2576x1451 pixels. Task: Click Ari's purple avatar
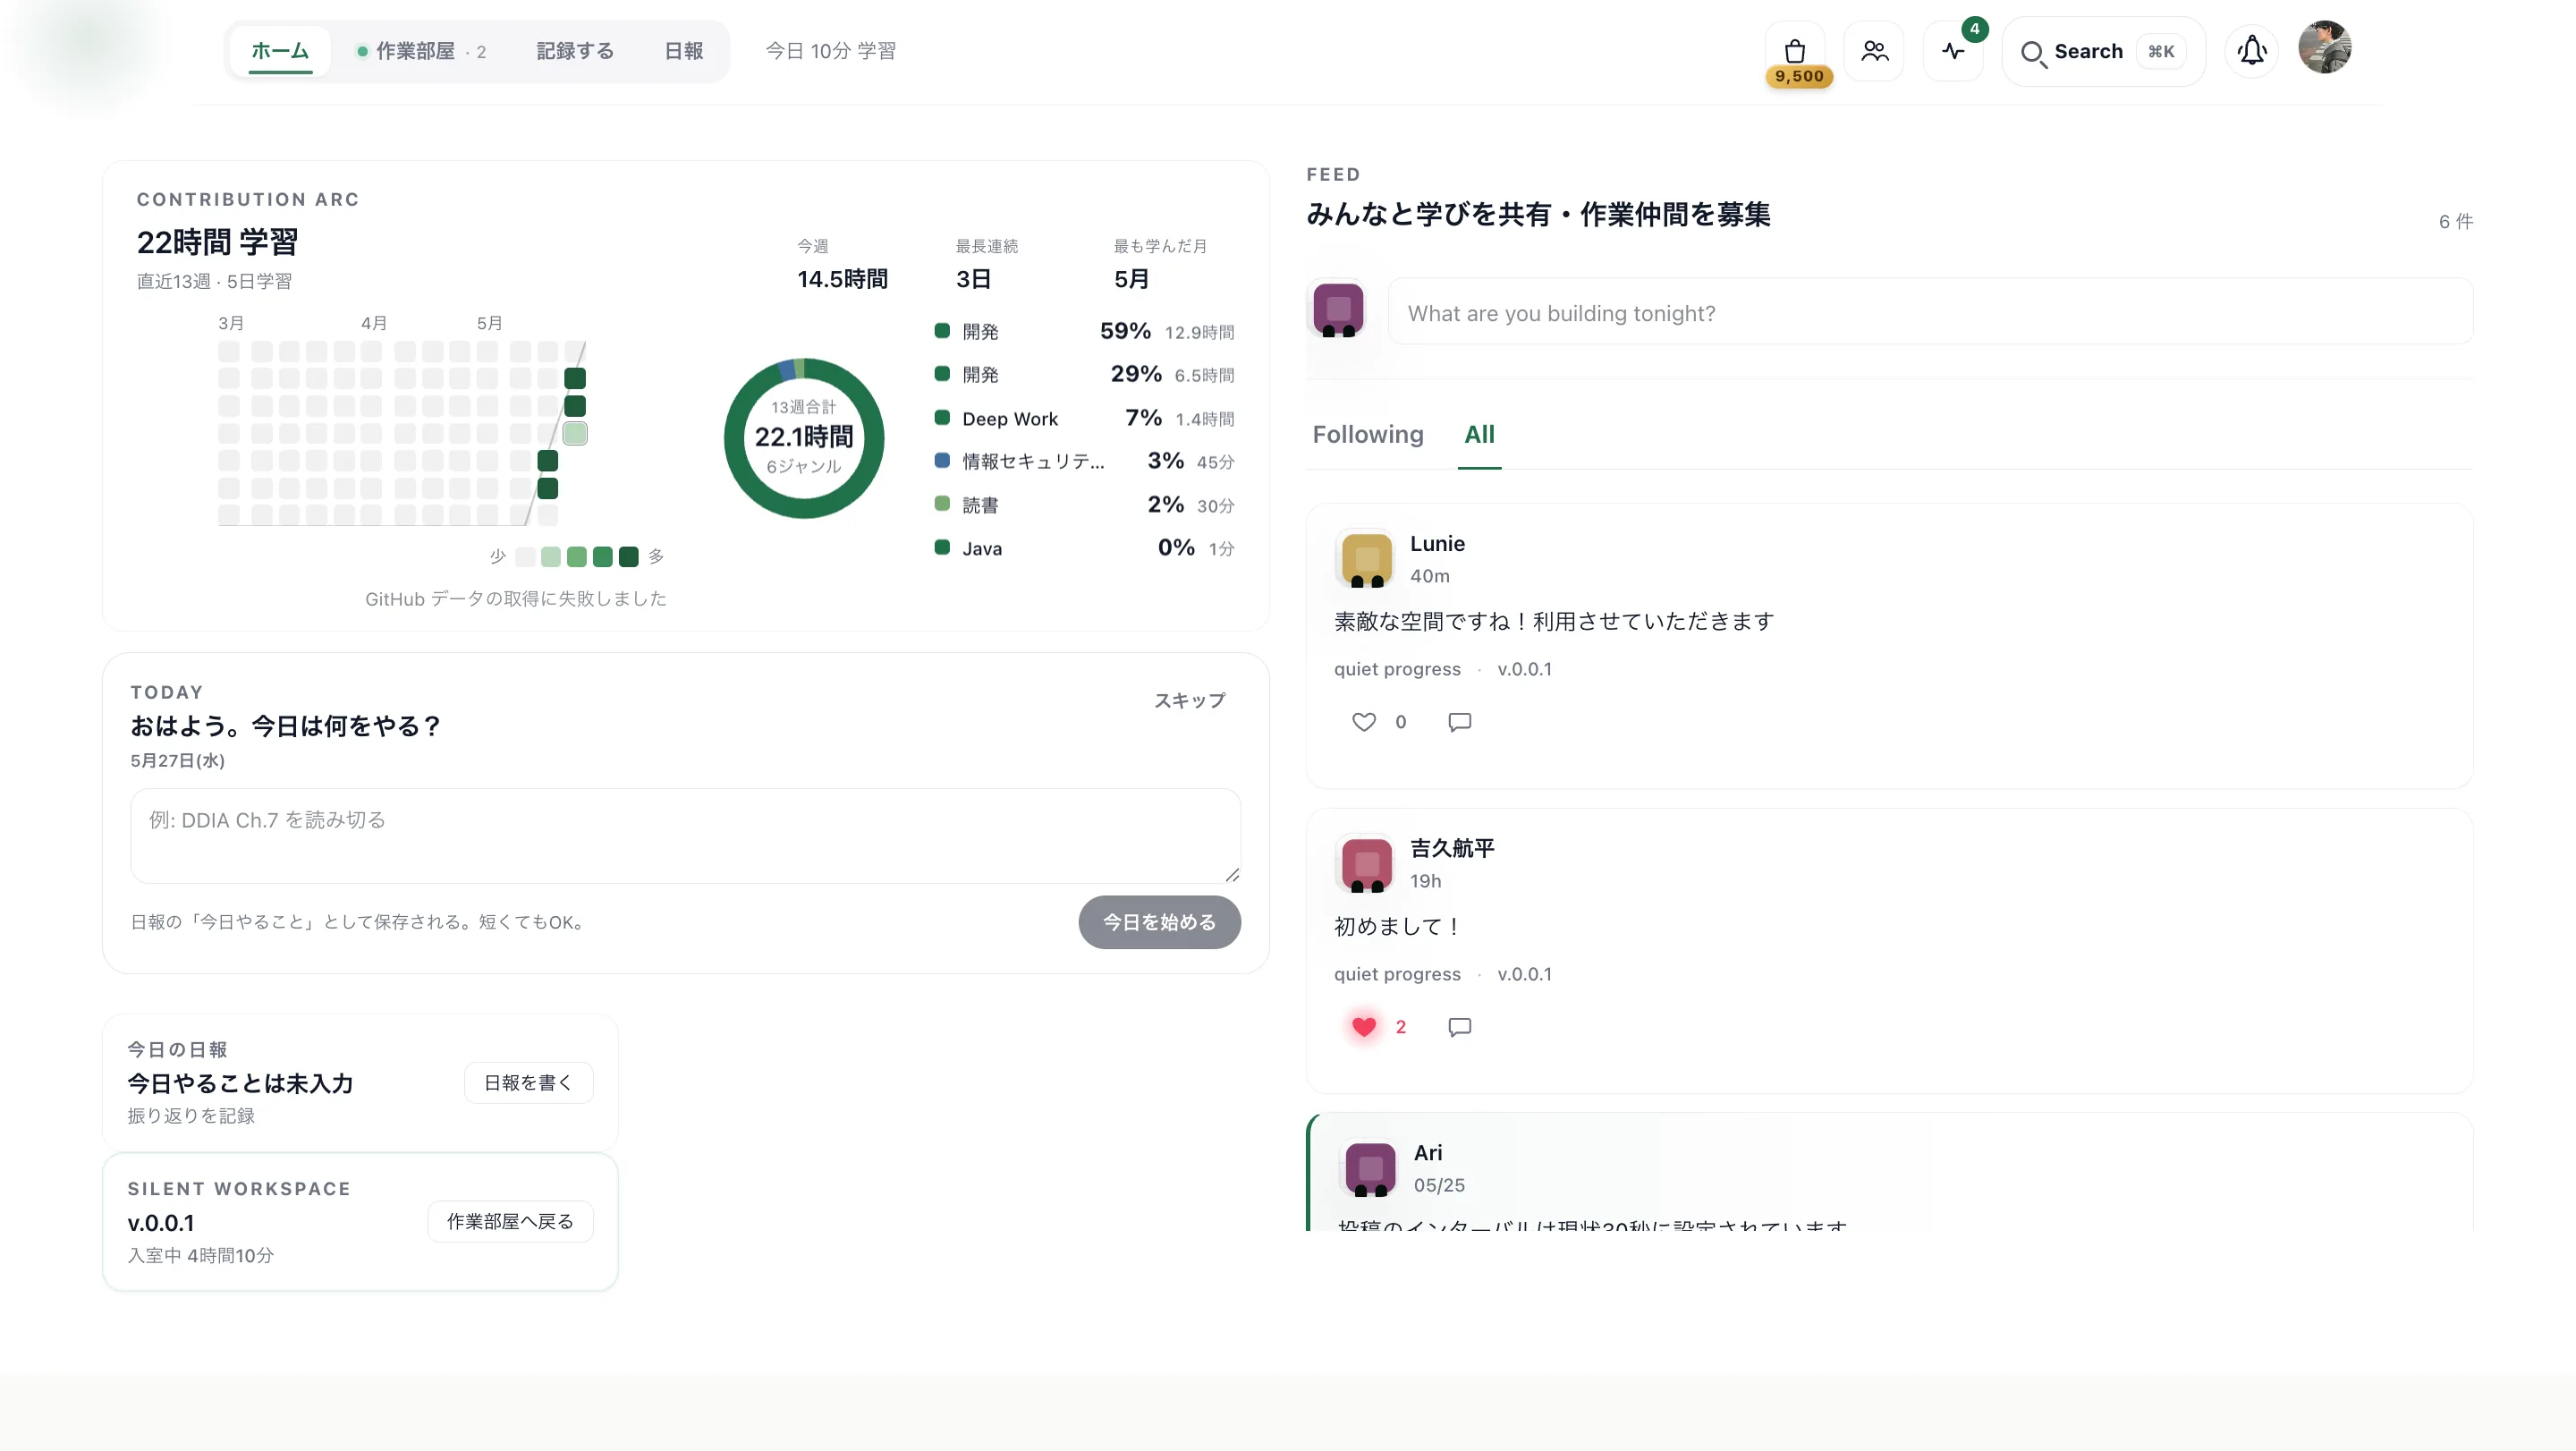[1370, 1168]
